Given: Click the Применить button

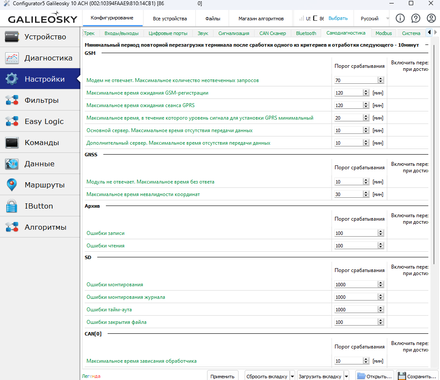Looking at the screenshot, I should pyautogui.click(x=223, y=376).
